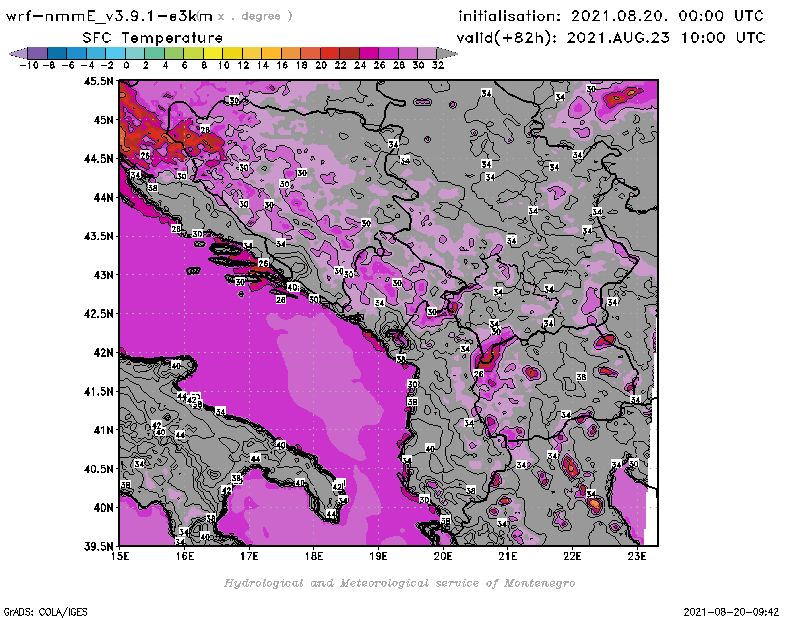The width and height of the screenshot is (800, 618).
Task: Select the '42N' latitude label
Action: [103, 353]
